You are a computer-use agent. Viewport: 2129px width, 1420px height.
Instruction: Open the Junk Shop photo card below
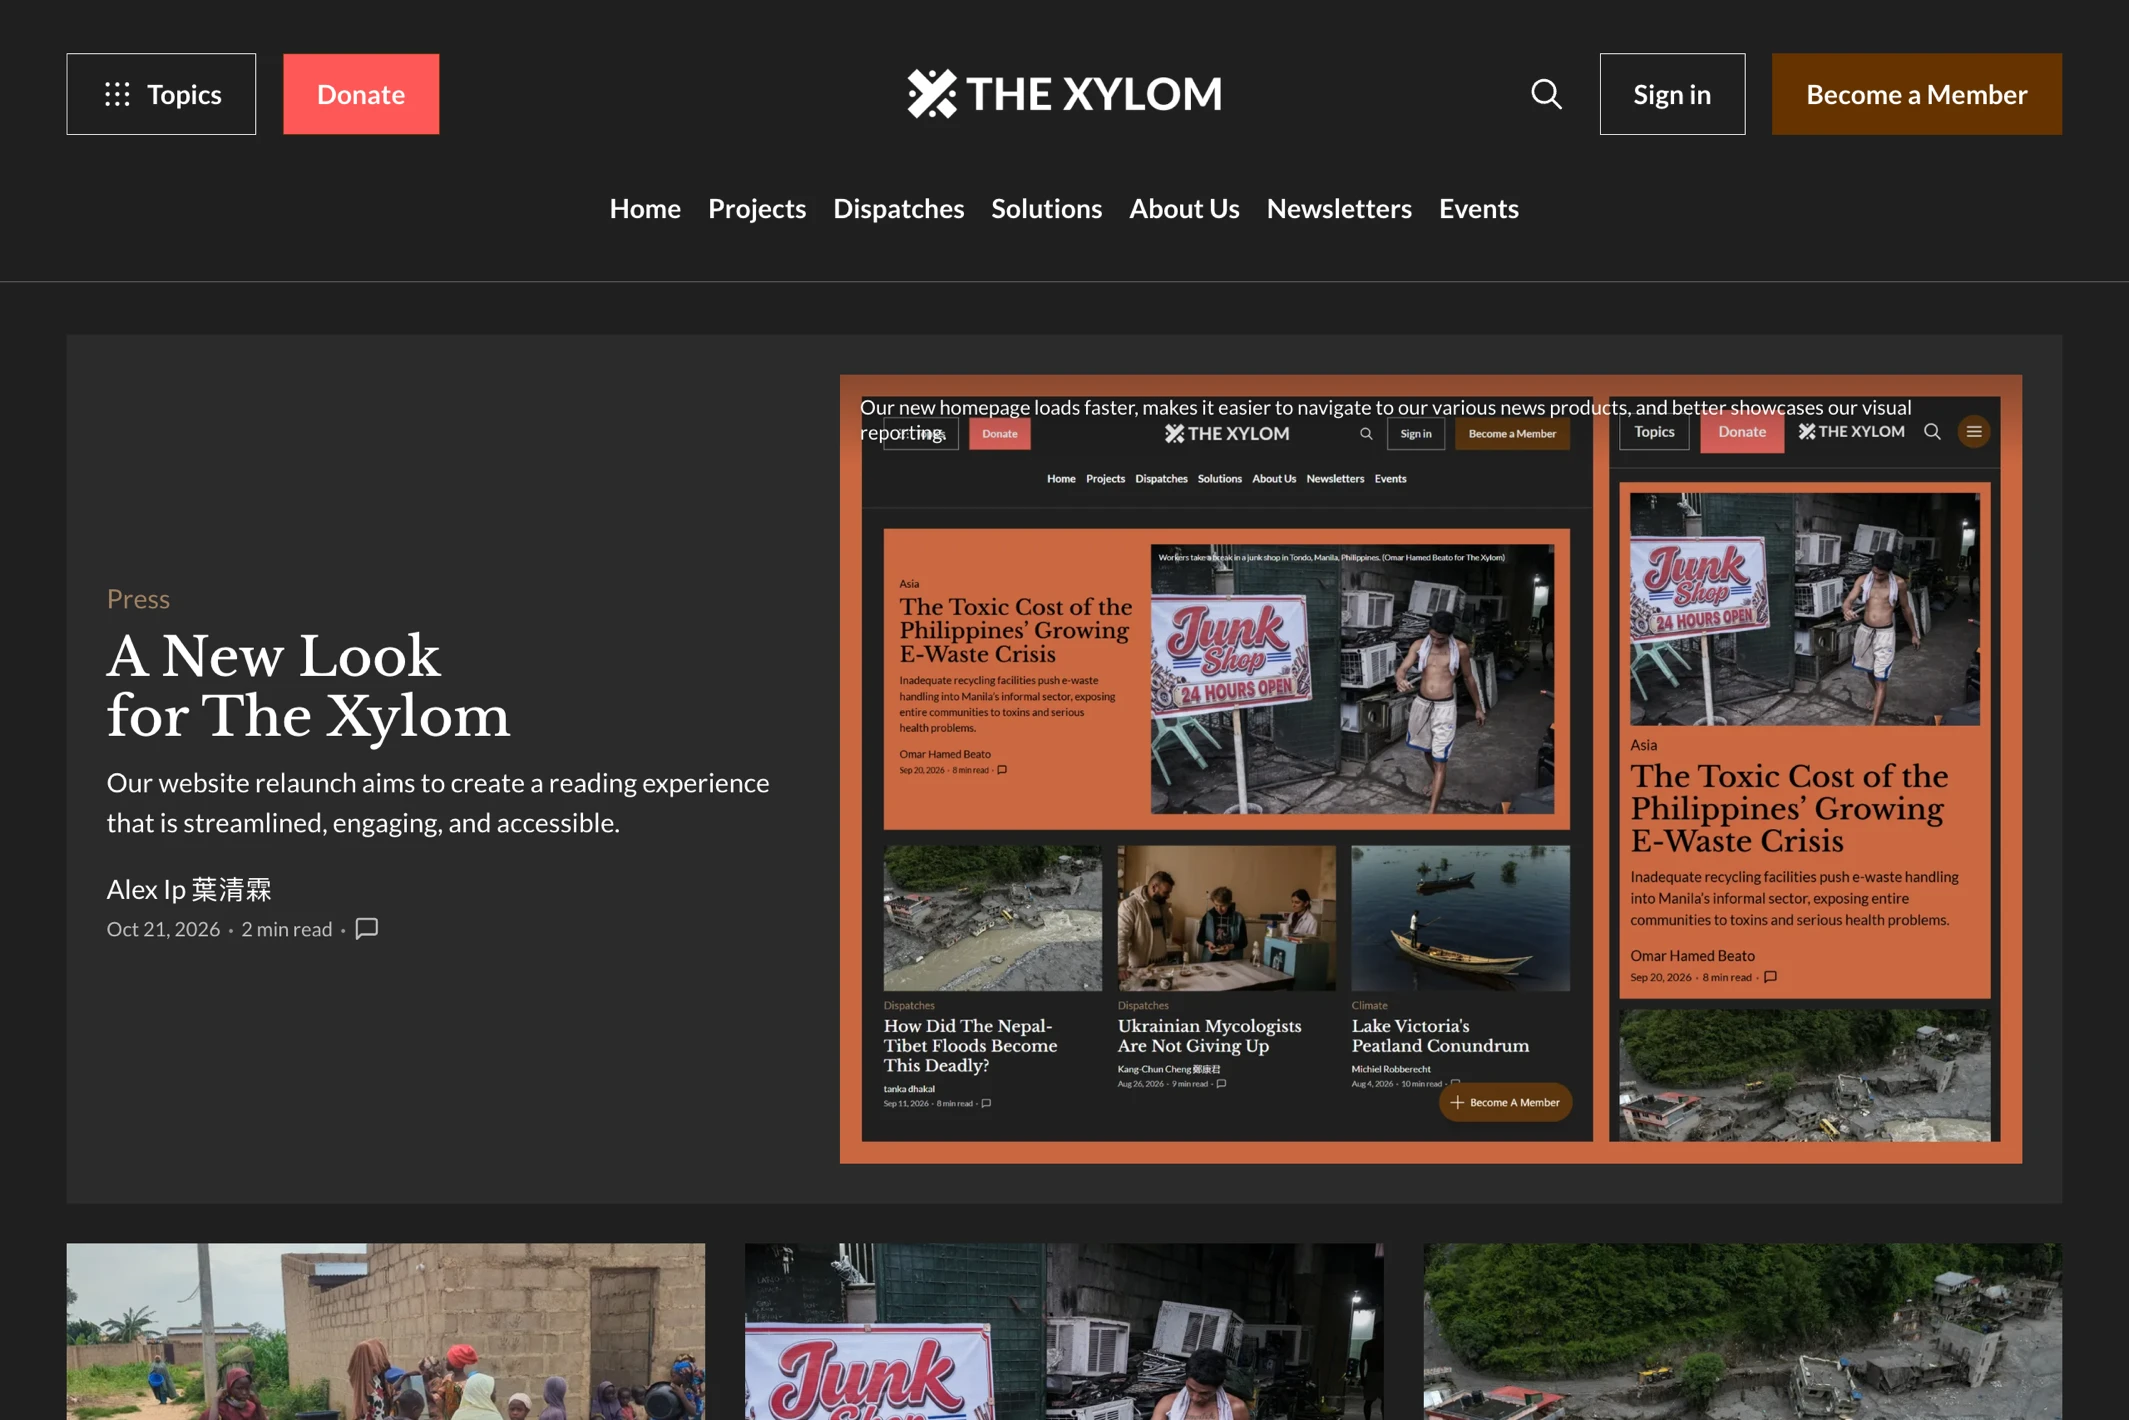pos(1064,1331)
